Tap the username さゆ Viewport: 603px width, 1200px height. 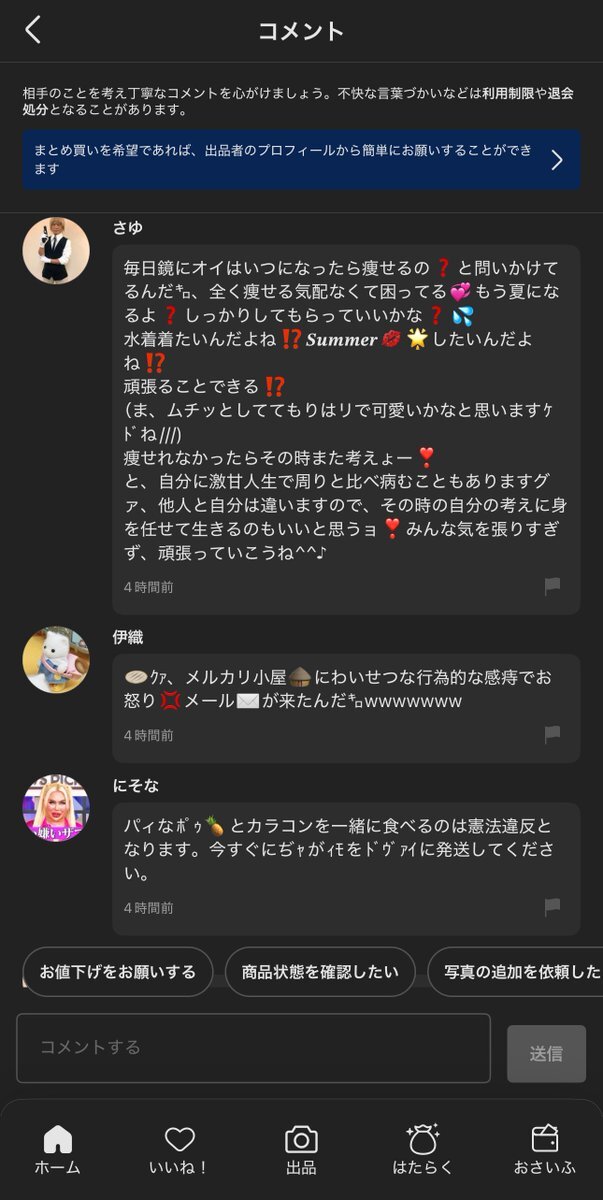pos(128,228)
